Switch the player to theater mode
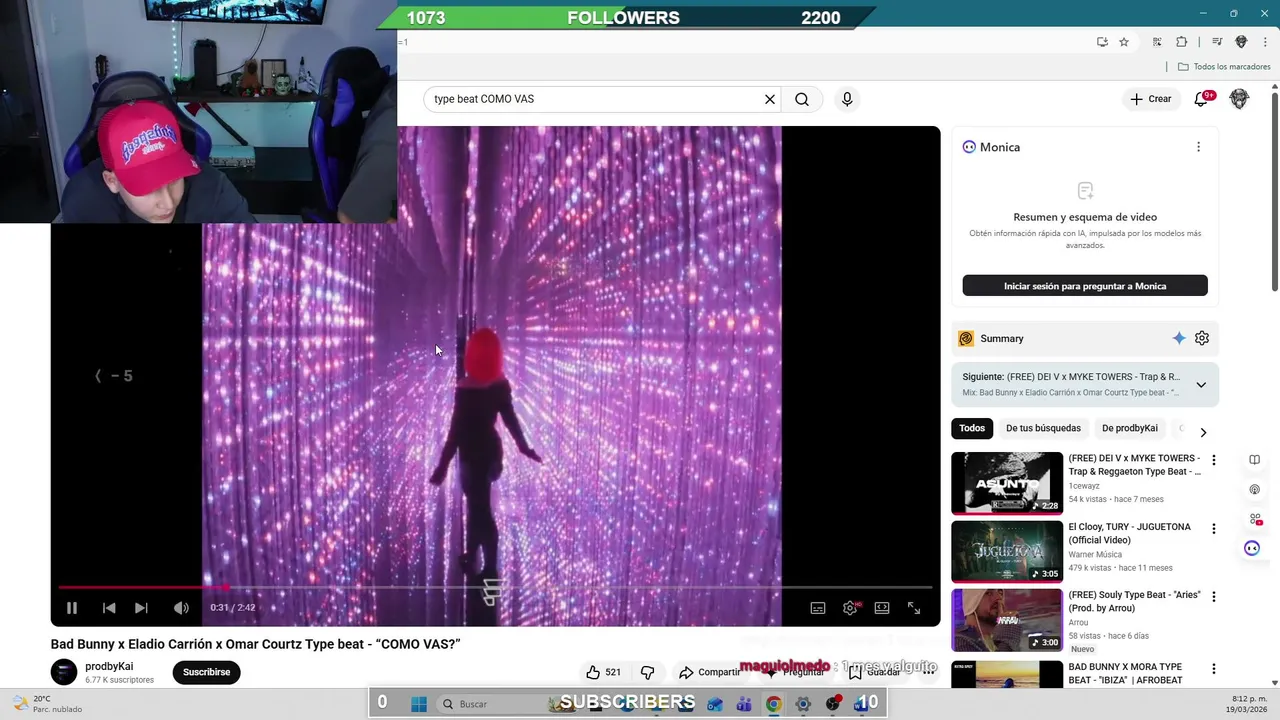Screen dimensions: 1280x720 pyautogui.click(x=882, y=608)
